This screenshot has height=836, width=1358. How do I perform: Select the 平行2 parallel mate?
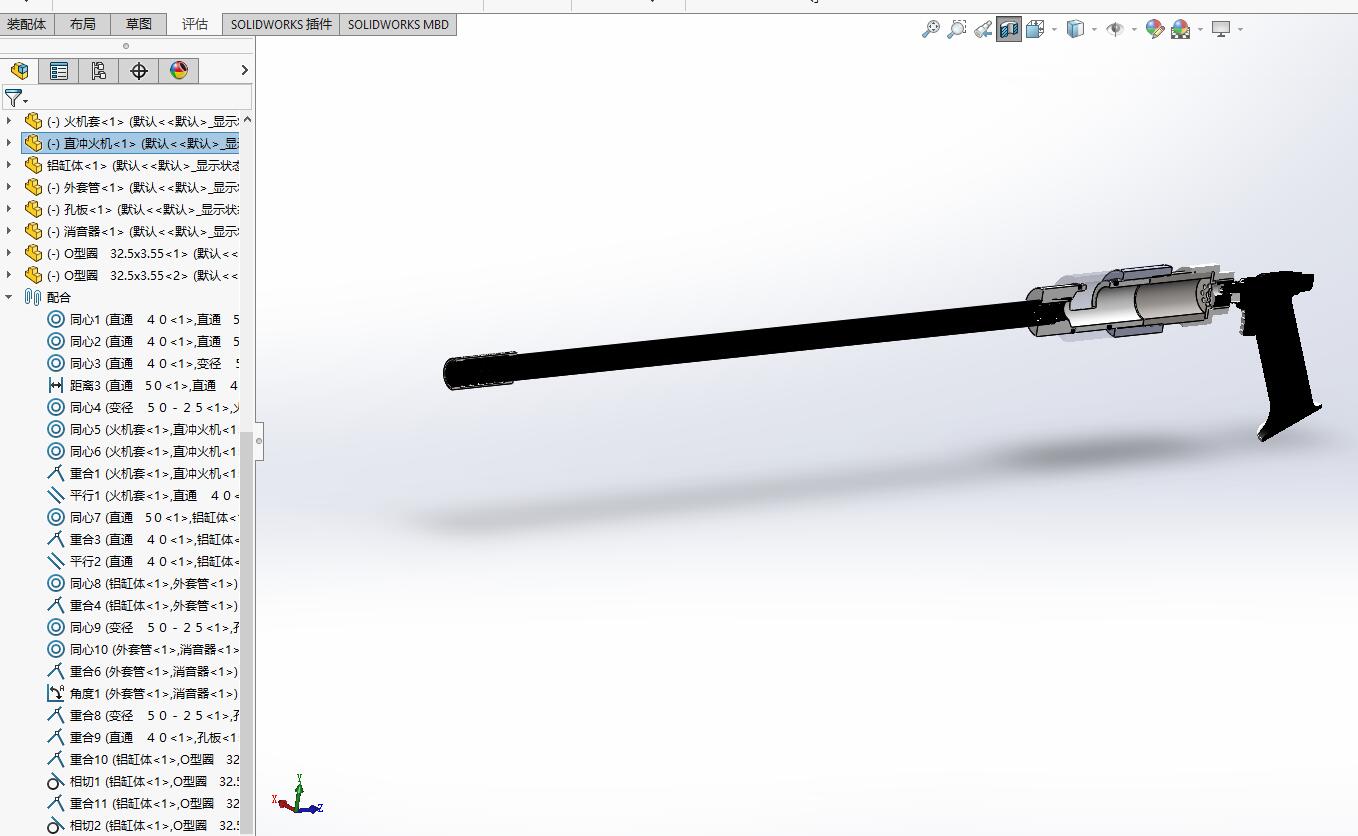[142, 561]
